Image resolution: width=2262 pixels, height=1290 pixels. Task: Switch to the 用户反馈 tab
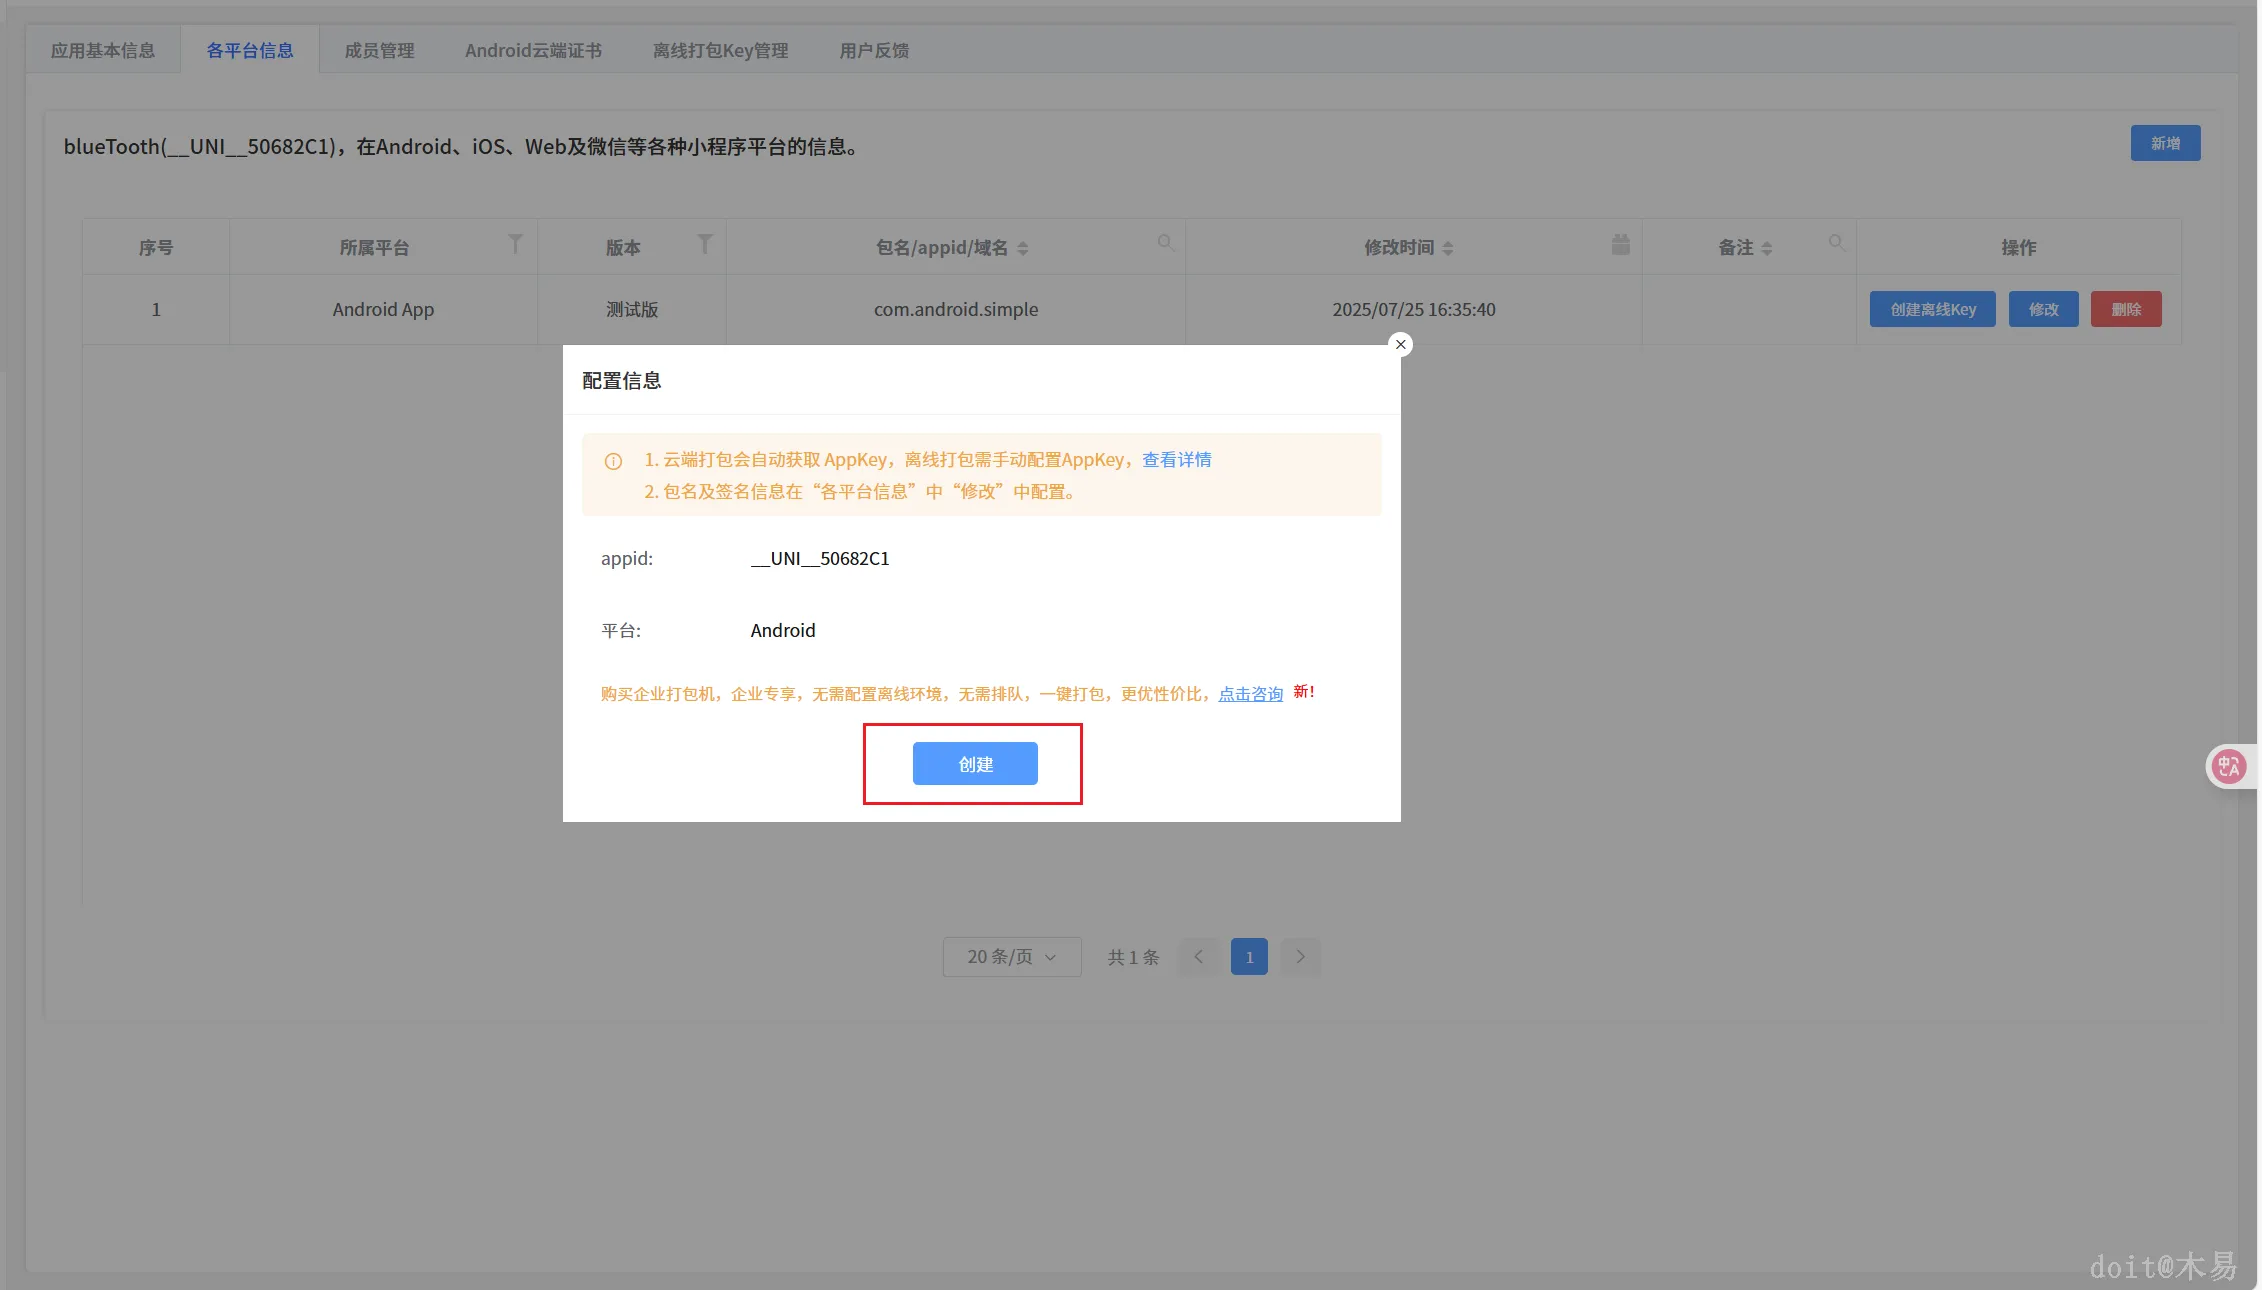873,49
